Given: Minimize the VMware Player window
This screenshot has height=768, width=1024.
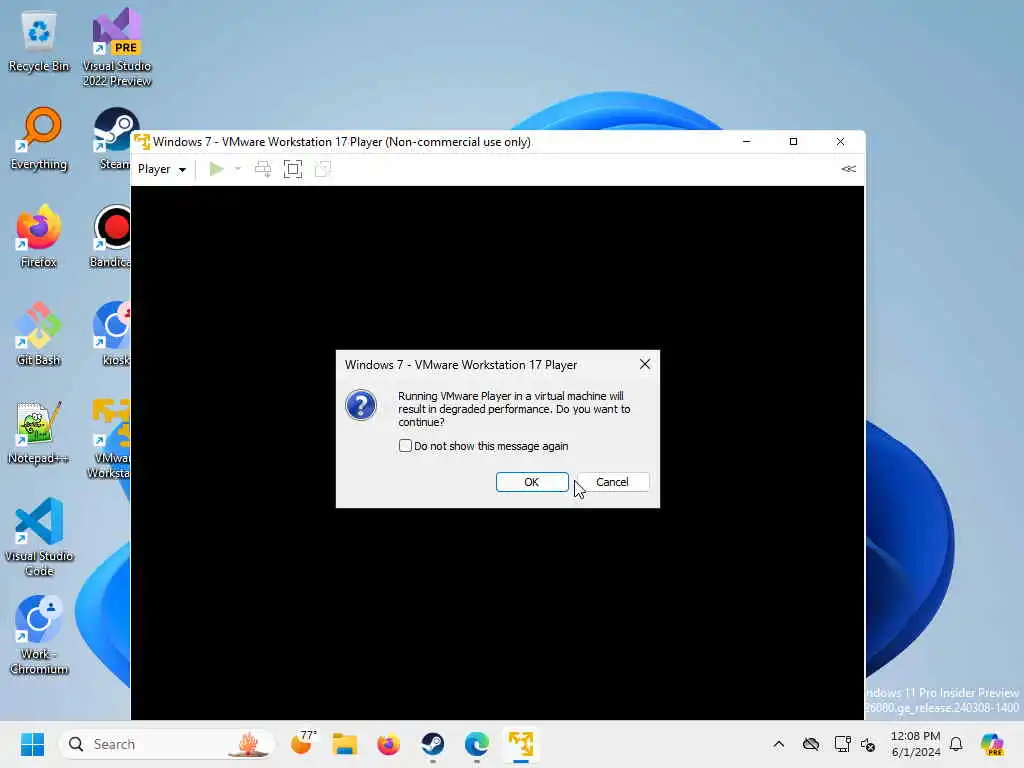Looking at the screenshot, I should tap(746, 142).
